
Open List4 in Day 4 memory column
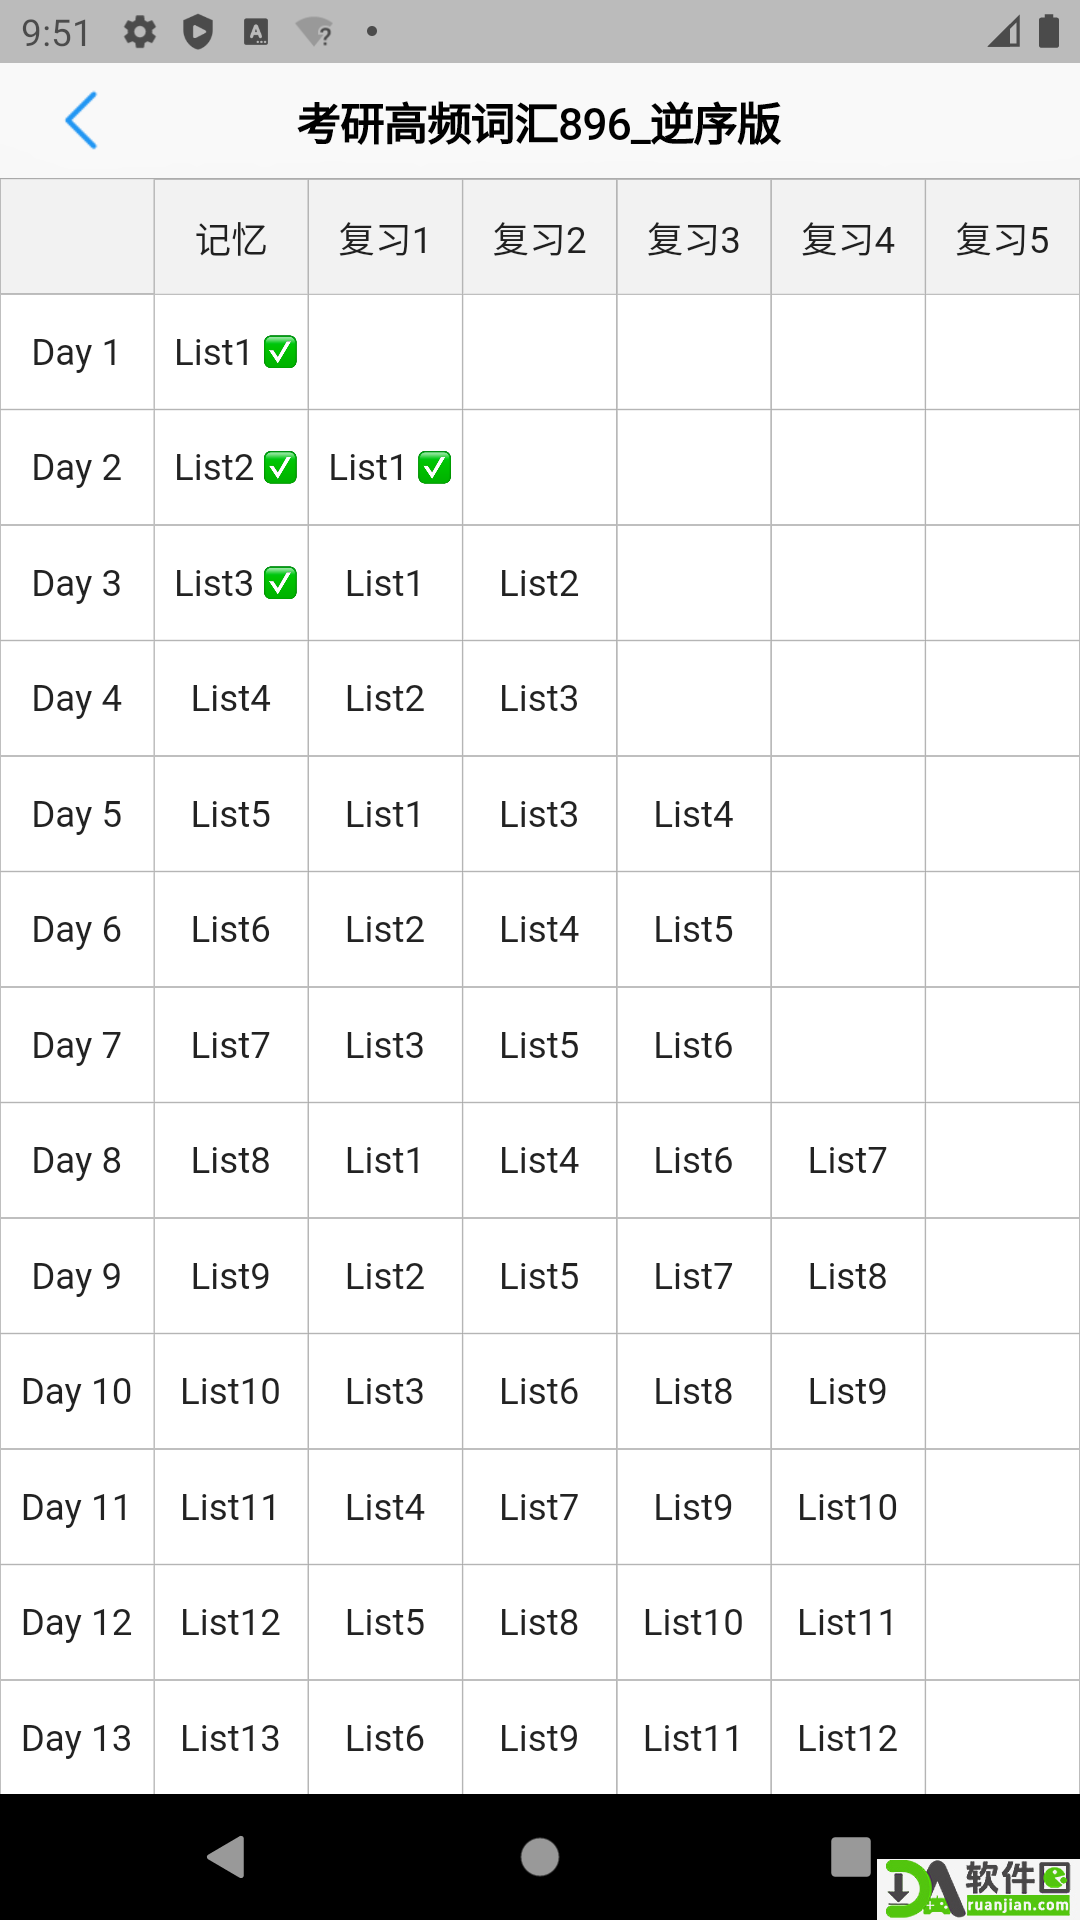tap(231, 698)
